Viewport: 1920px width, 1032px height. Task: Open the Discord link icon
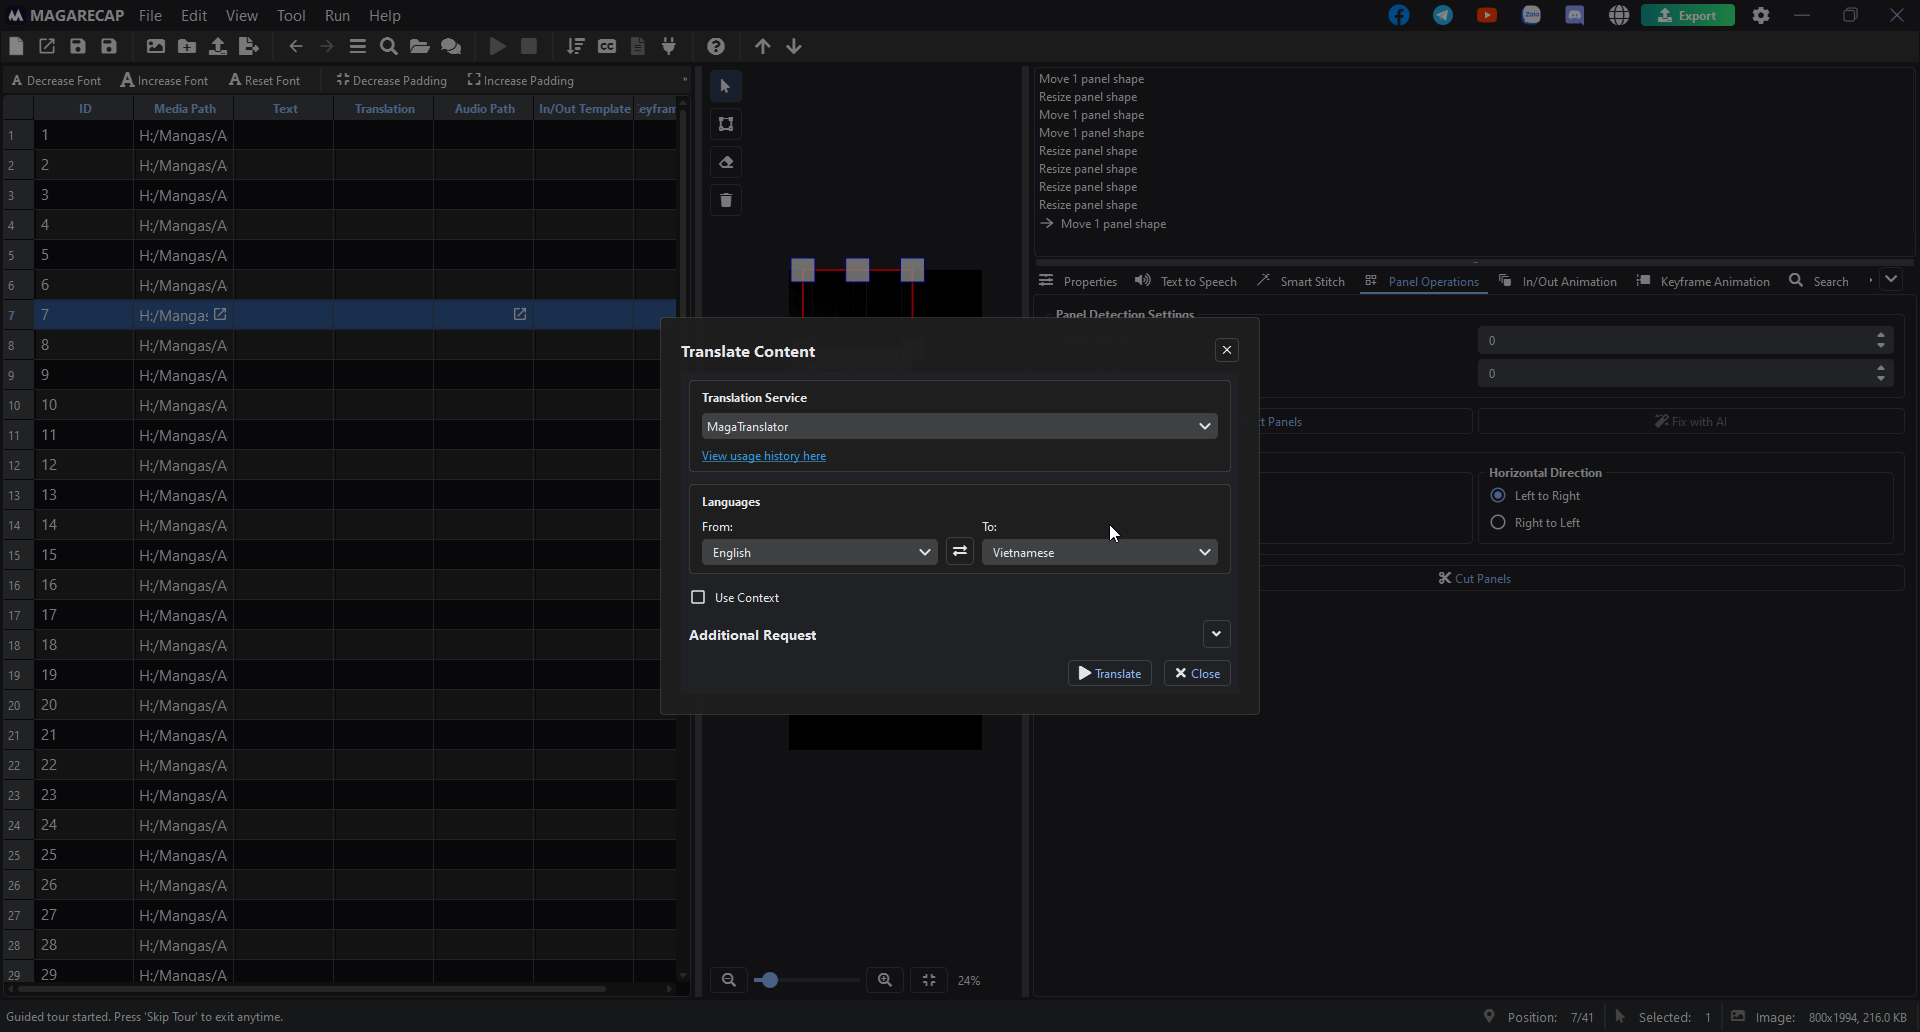coord(1575,15)
